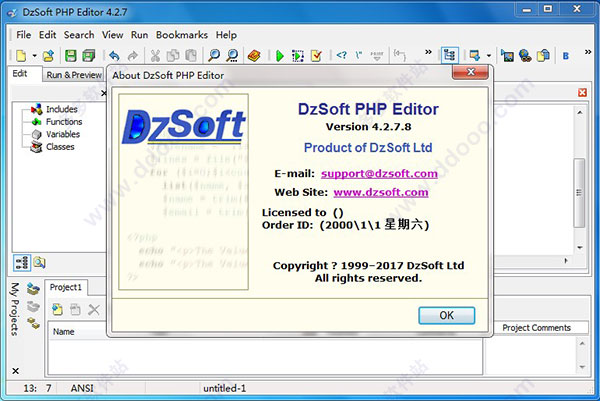Click the greyed My Projects box icon

pyautogui.click(x=33, y=306)
